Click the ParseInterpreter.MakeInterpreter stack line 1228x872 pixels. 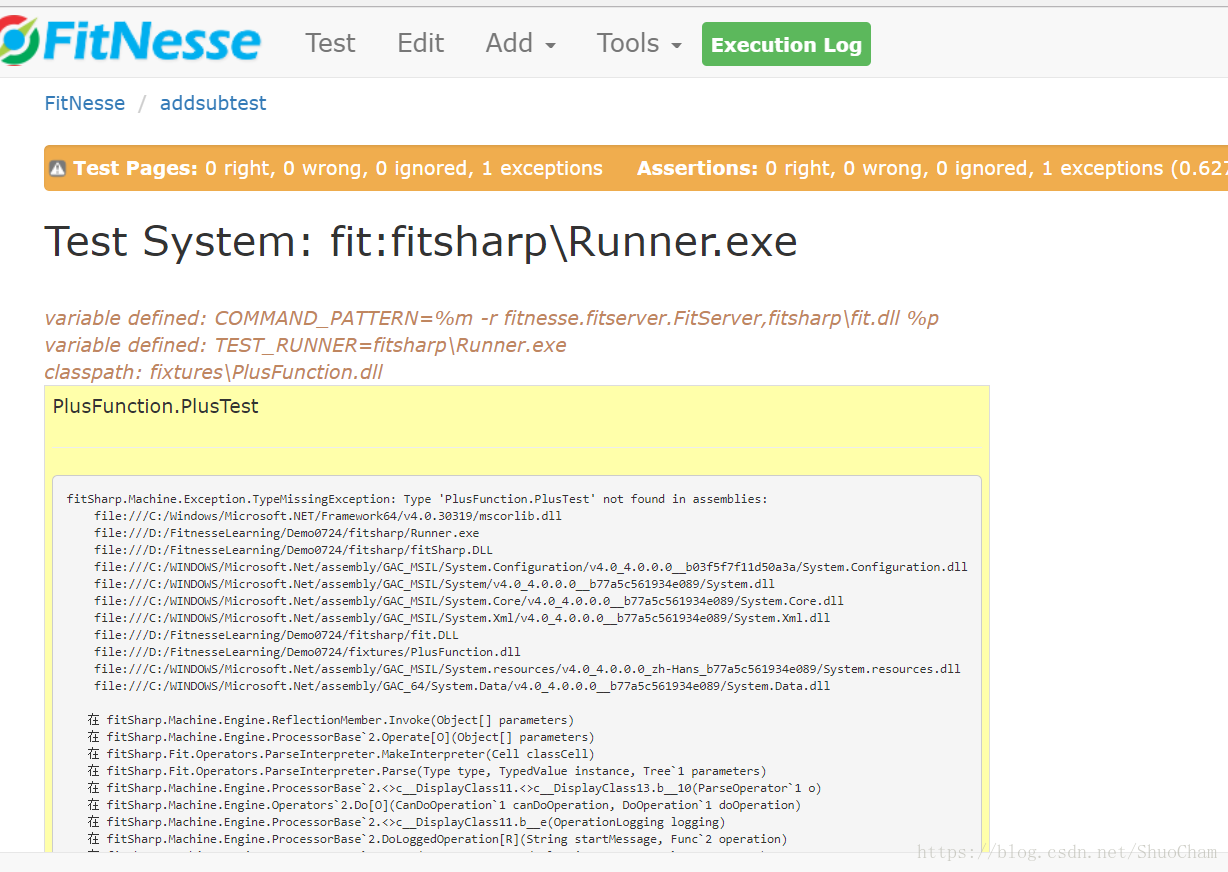(340, 754)
